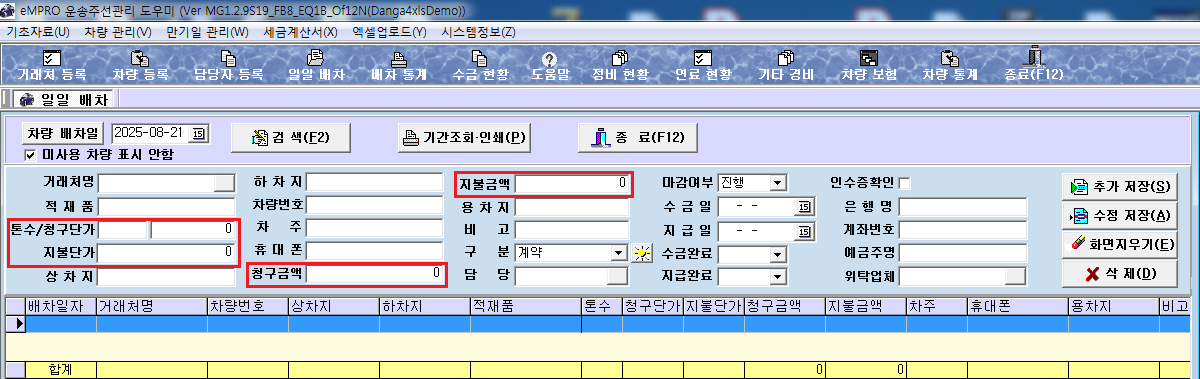Open 차량 관리(V) menu

pyautogui.click(x=118, y=32)
